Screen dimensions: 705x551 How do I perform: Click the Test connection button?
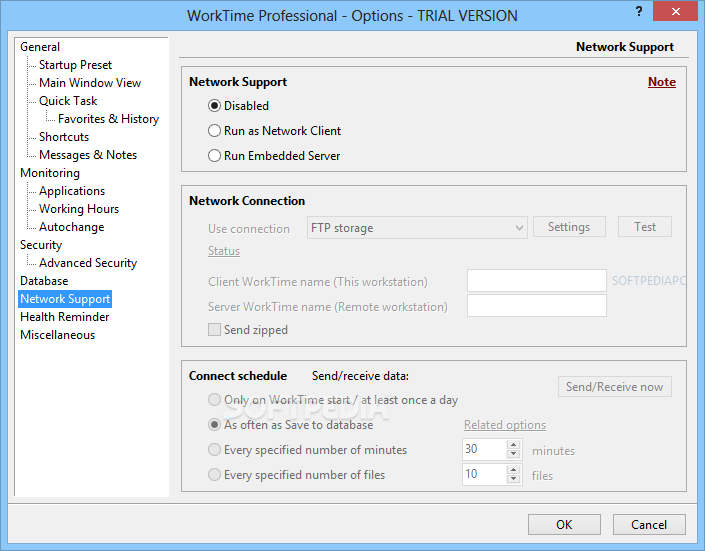[x=645, y=227]
